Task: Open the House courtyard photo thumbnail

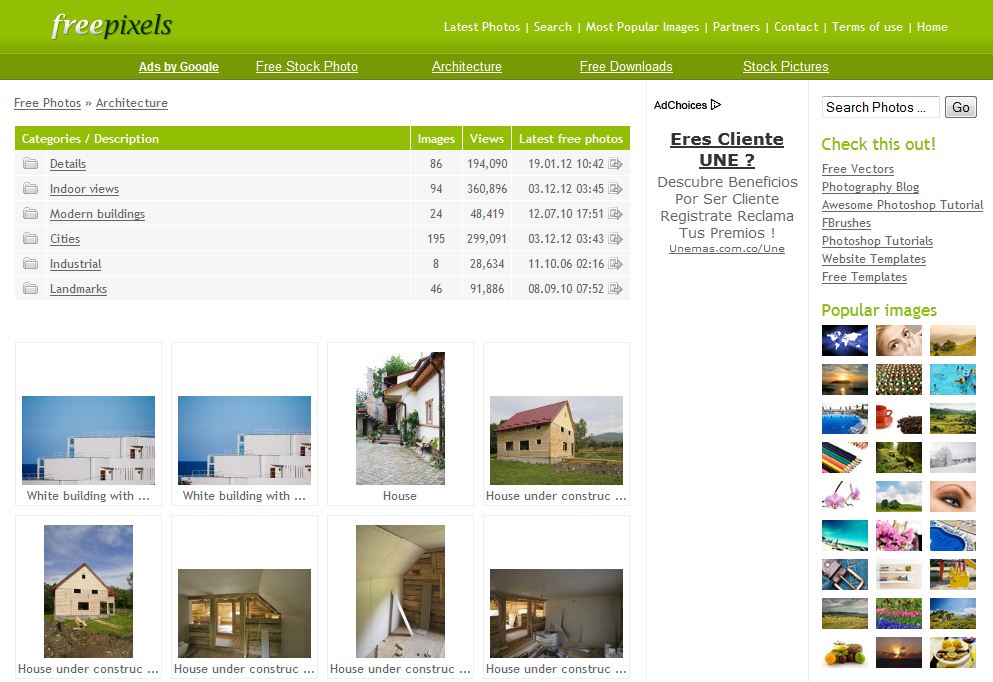Action: [400, 419]
